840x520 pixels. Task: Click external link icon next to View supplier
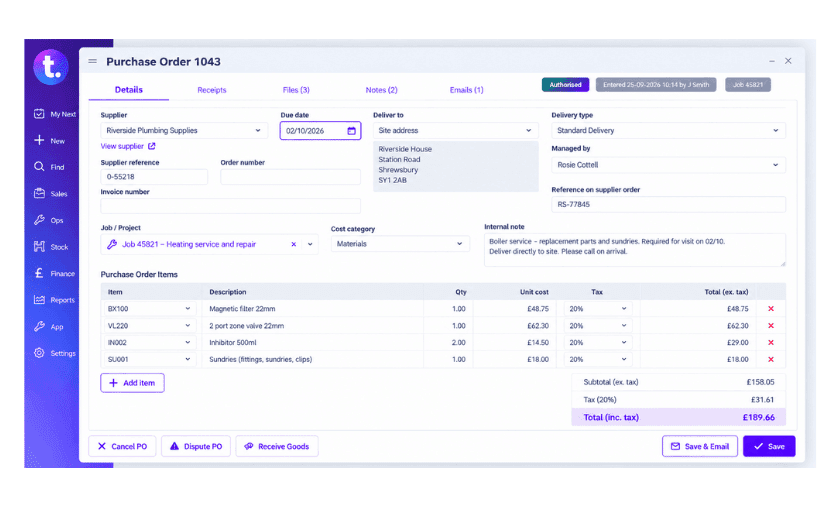pyautogui.click(x=152, y=146)
